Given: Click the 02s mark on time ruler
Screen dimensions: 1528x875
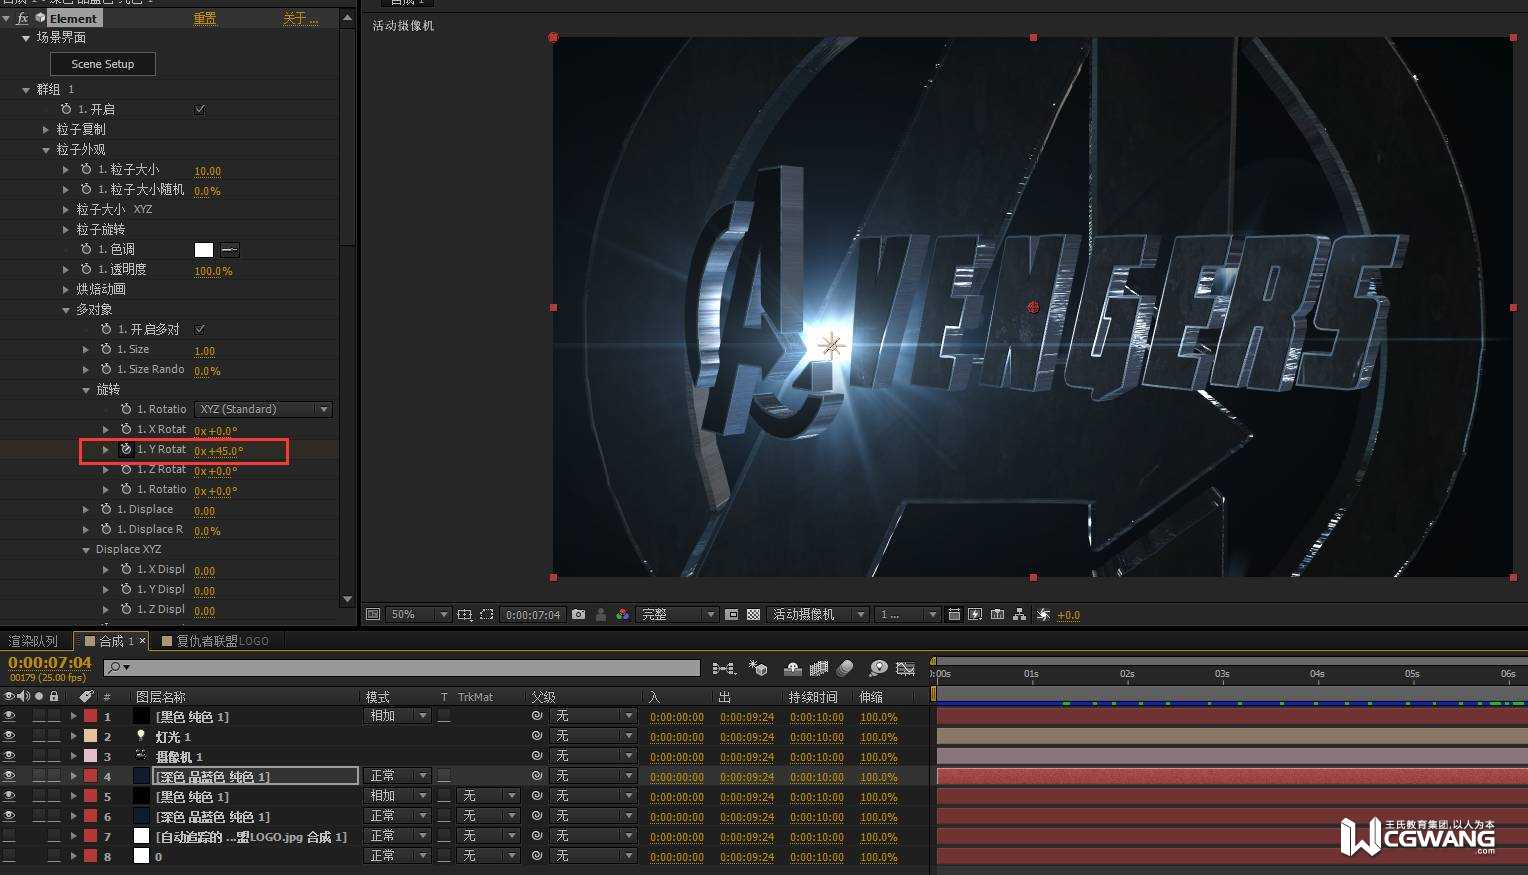Looking at the screenshot, I should pyautogui.click(x=1127, y=674).
